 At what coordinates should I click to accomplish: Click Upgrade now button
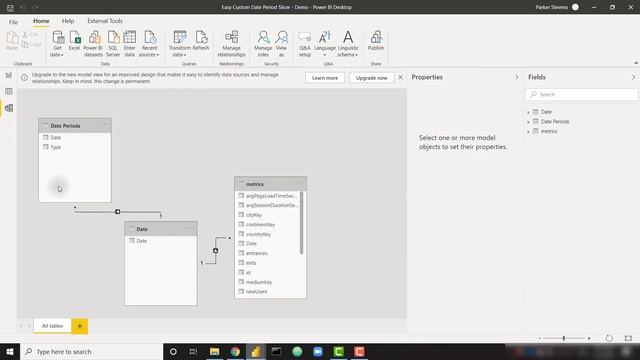pyautogui.click(x=371, y=78)
